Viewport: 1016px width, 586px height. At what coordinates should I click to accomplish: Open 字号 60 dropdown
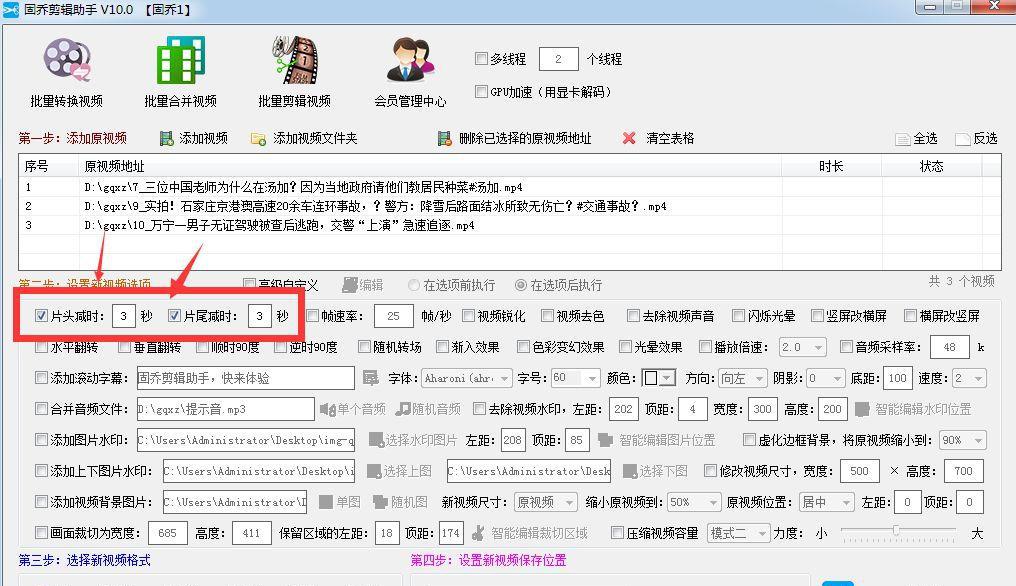click(x=575, y=378)
